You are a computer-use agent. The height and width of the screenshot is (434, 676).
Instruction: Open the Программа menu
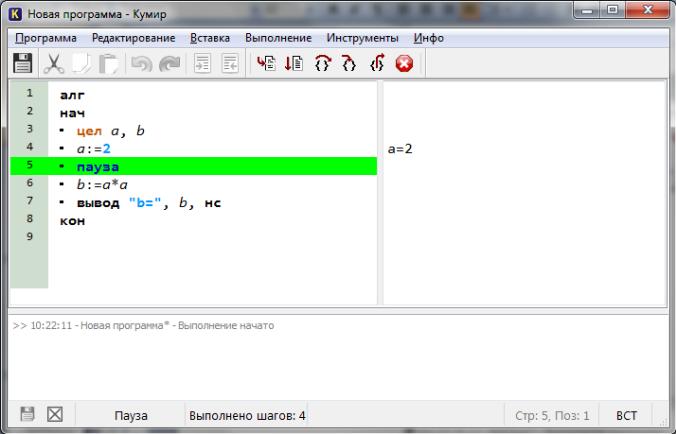click(x=46, y=38)
